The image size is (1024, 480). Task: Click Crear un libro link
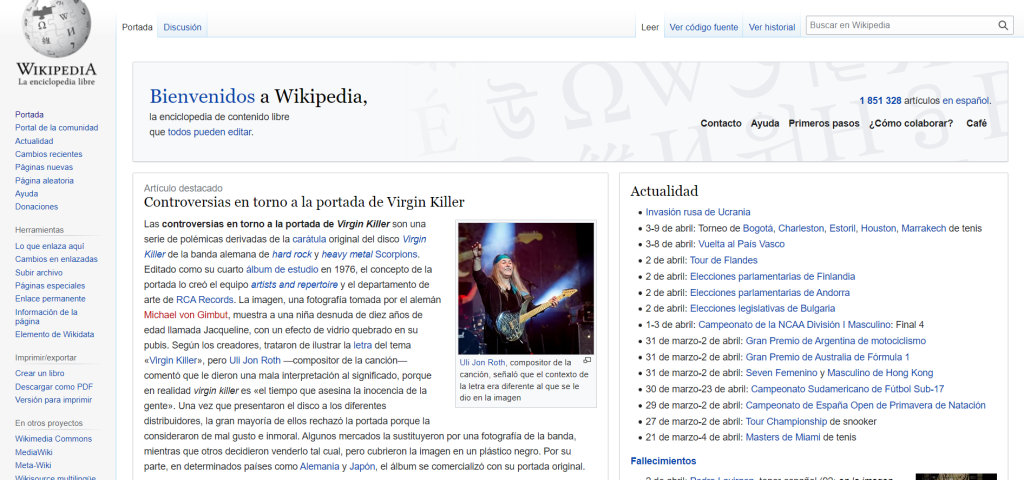point(39,374)
